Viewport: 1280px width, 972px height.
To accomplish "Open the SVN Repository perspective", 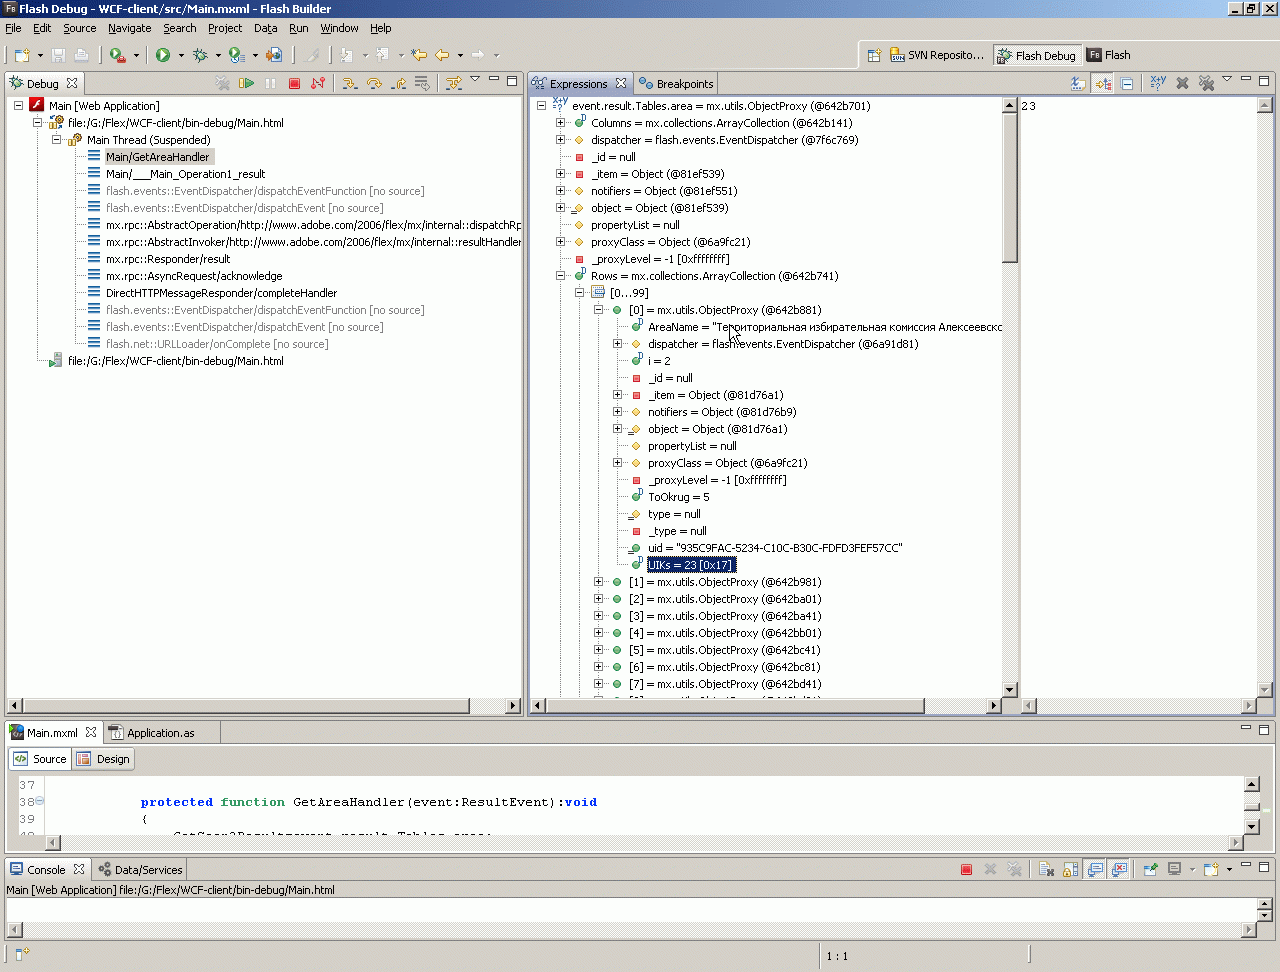I will [937, 55].
